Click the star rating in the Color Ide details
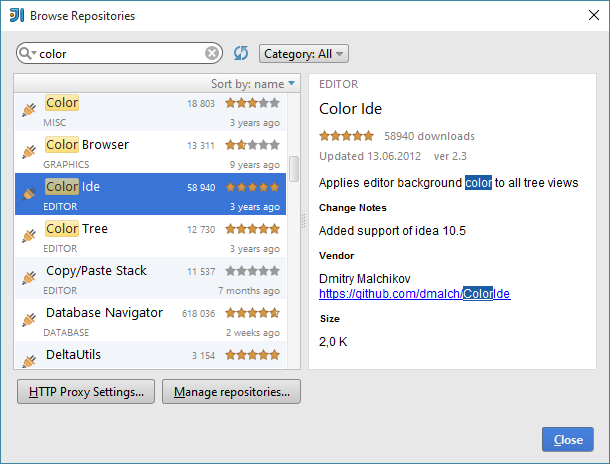The image size is (610, 464). 346,136
